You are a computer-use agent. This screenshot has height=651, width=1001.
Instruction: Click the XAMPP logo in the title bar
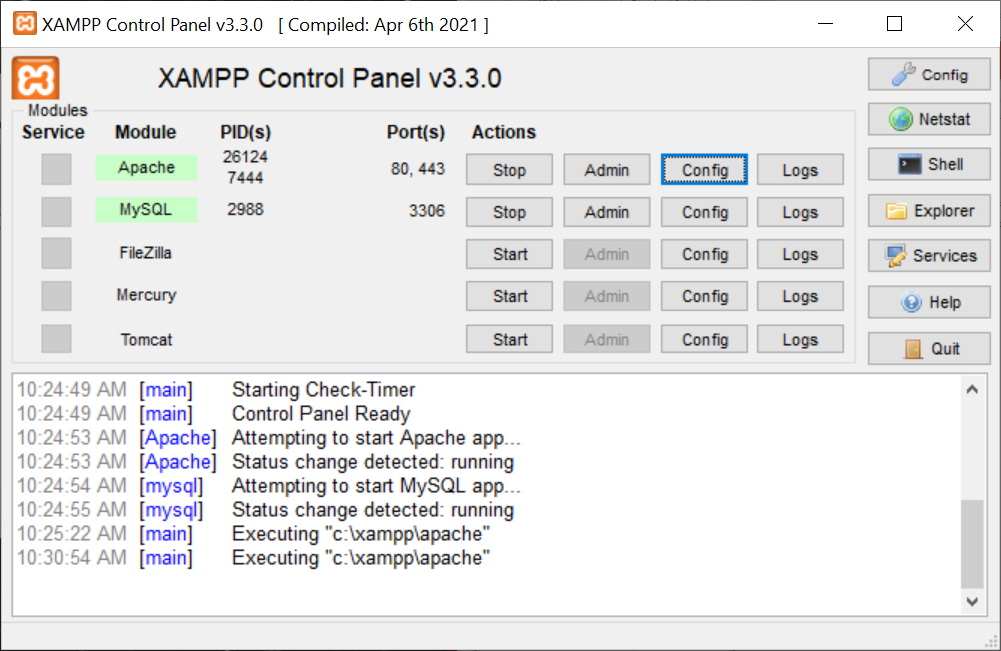pos(25,24)
